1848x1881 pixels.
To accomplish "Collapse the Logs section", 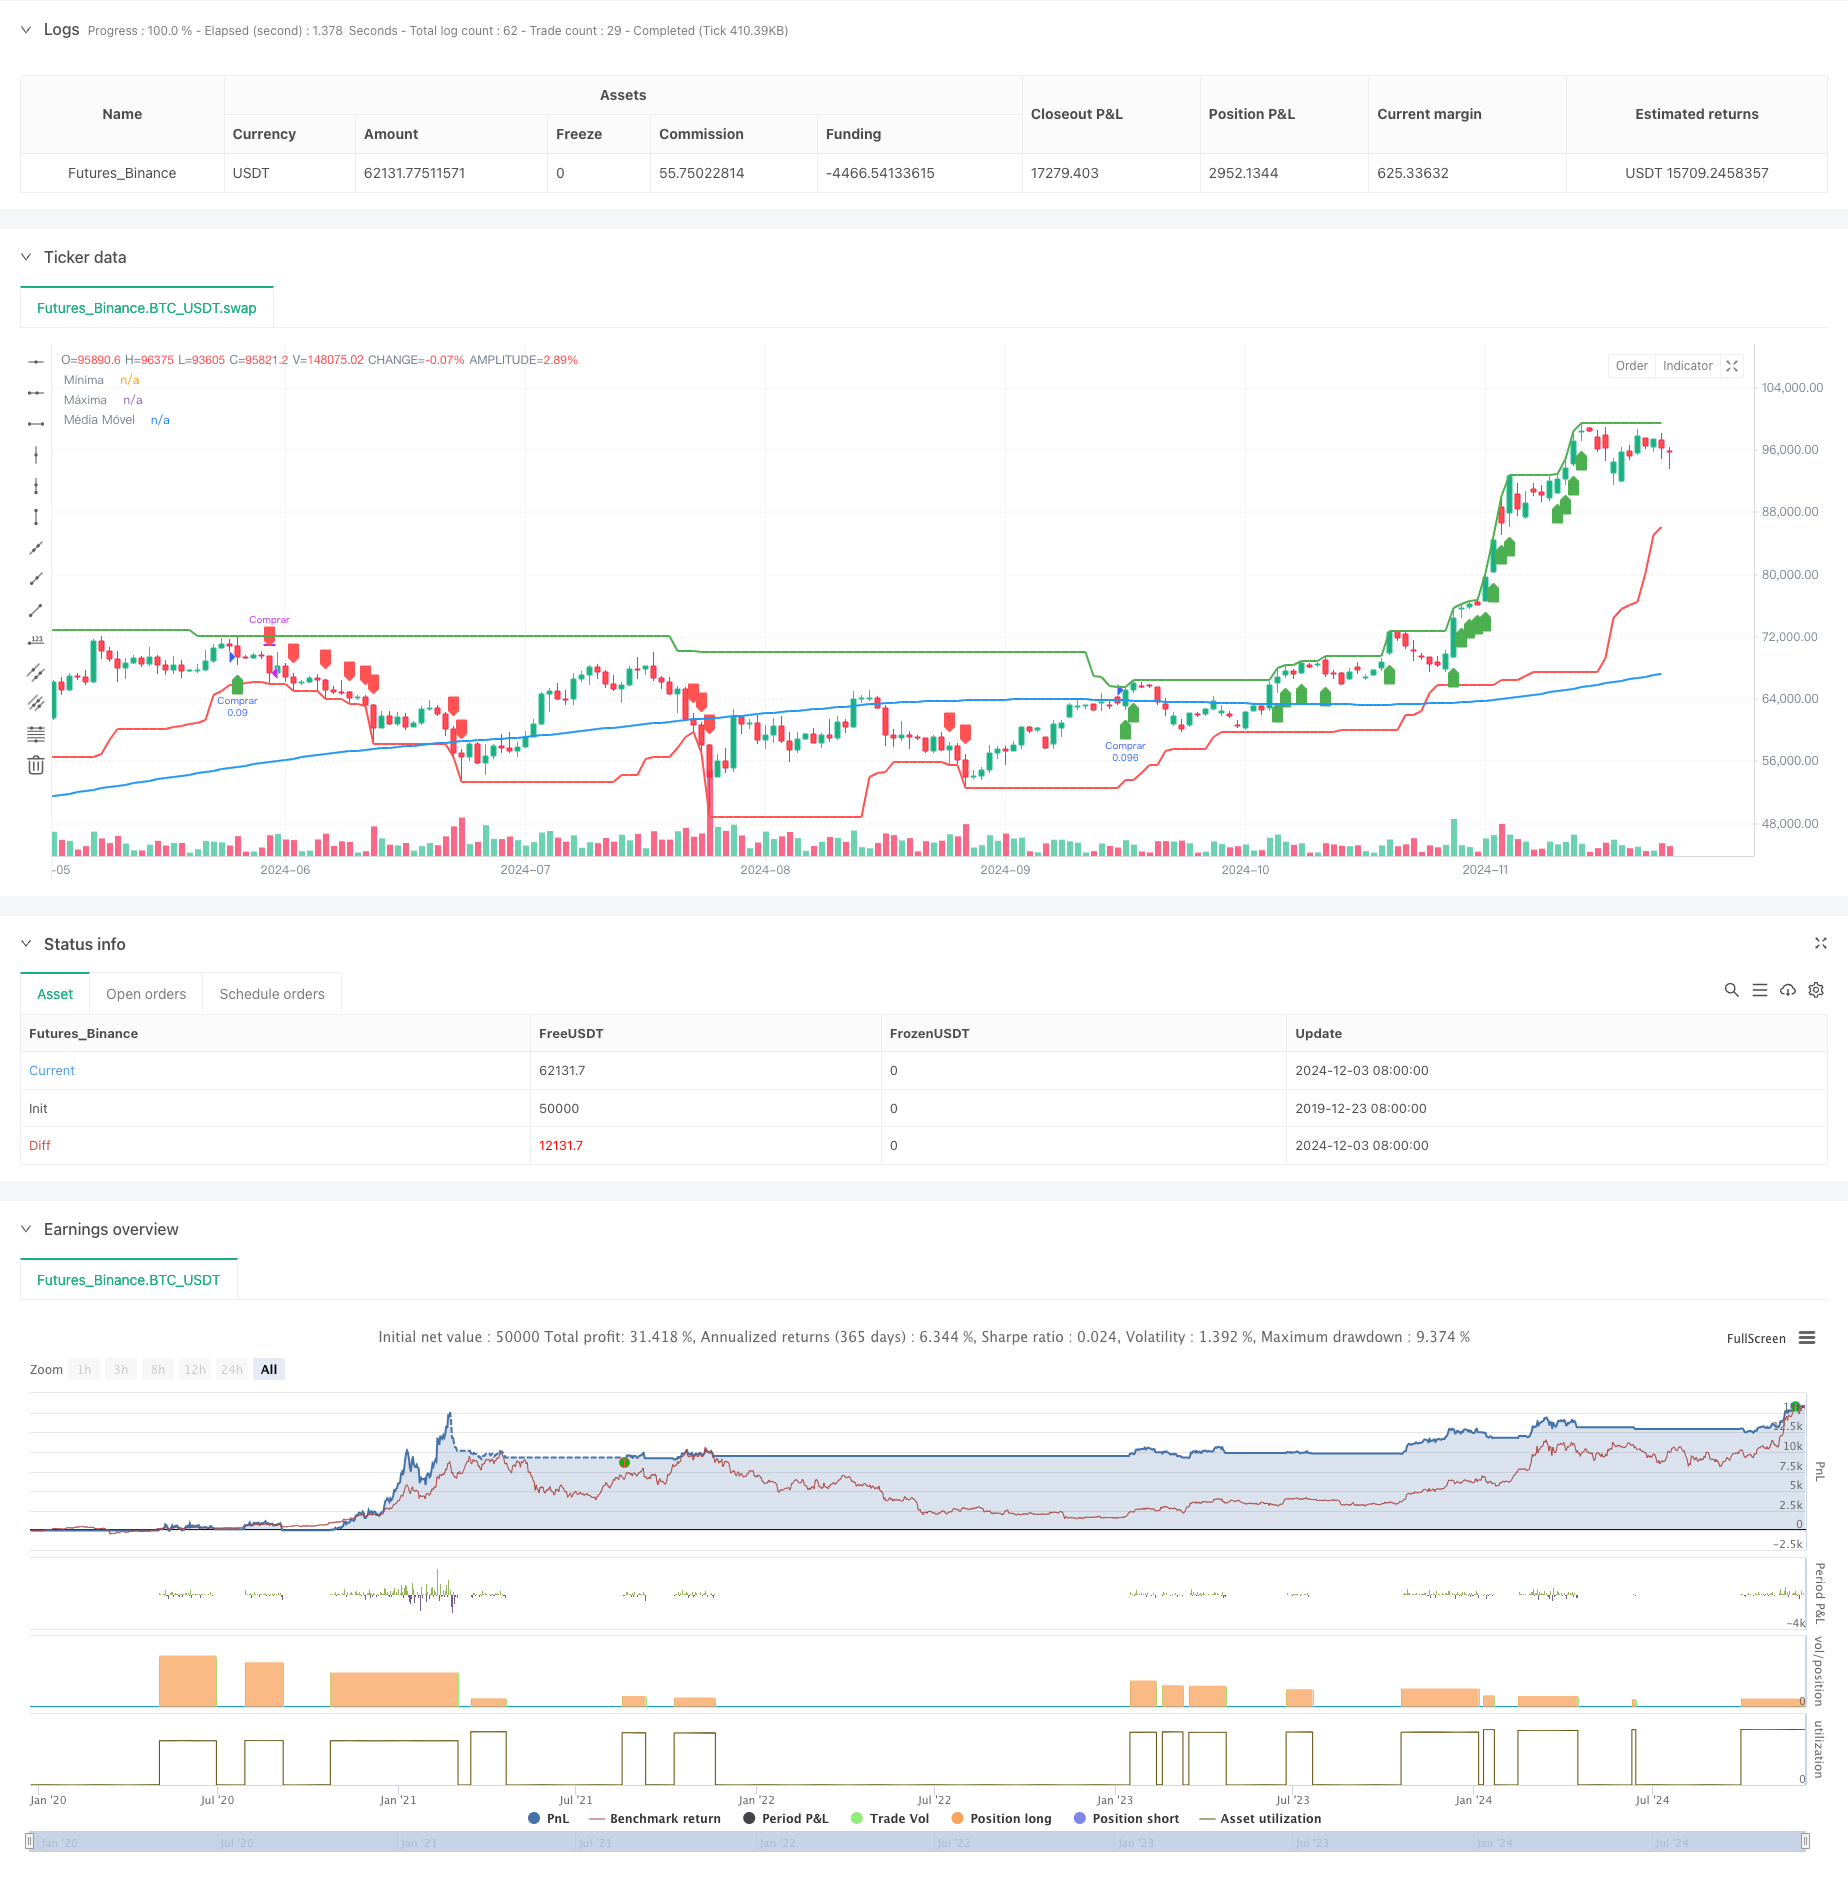I will tap(26, 30).
